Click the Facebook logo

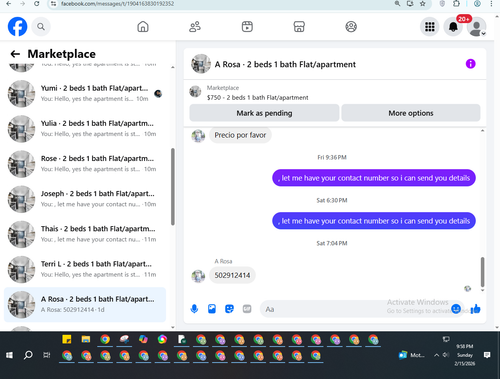point(17,27)
